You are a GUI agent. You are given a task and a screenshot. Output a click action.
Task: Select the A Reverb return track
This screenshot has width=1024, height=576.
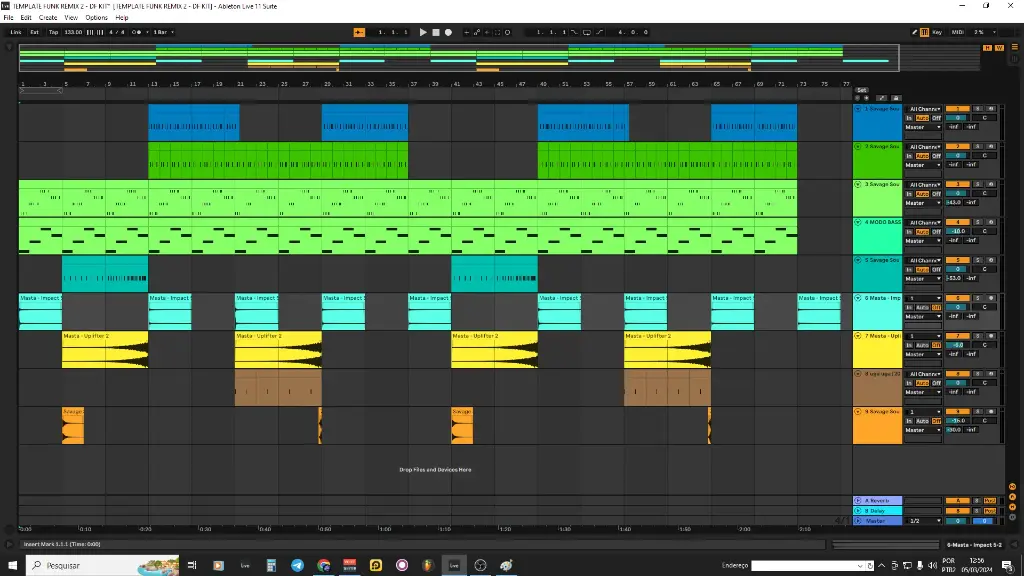[x=878, y=501]
